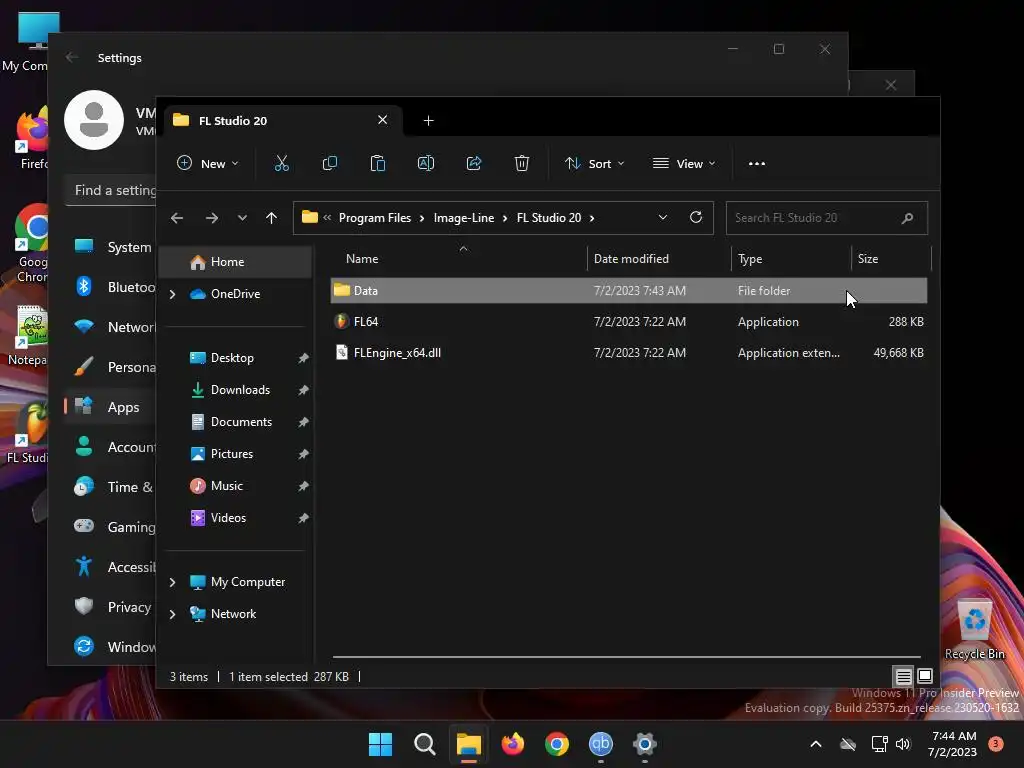Click the Delete trash icon

click(x=522, y=163)
